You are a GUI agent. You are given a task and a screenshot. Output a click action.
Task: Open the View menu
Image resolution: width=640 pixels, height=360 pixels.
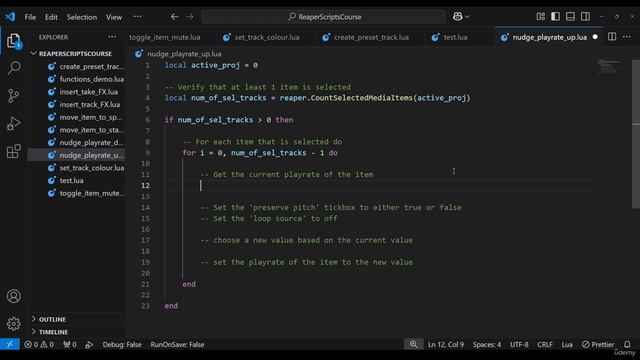(114, 17)
